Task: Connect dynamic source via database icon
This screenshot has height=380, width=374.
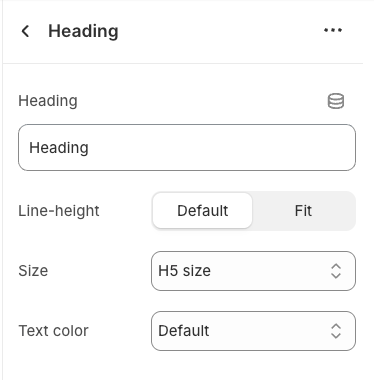Action: pyautogui.click(x=336, y=101)
